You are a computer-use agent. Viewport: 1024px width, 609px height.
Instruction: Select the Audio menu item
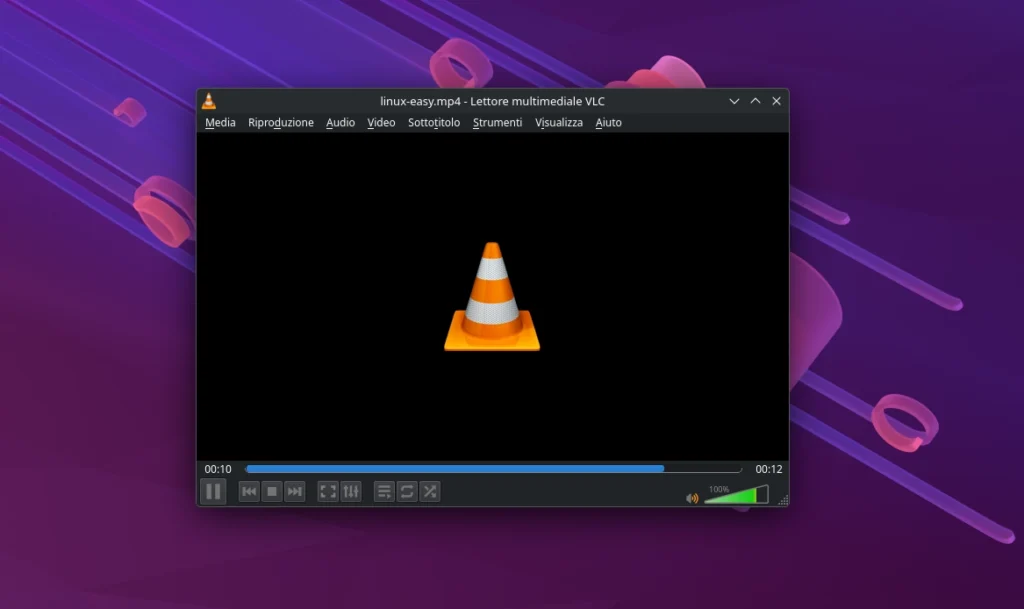pos(340,122)
